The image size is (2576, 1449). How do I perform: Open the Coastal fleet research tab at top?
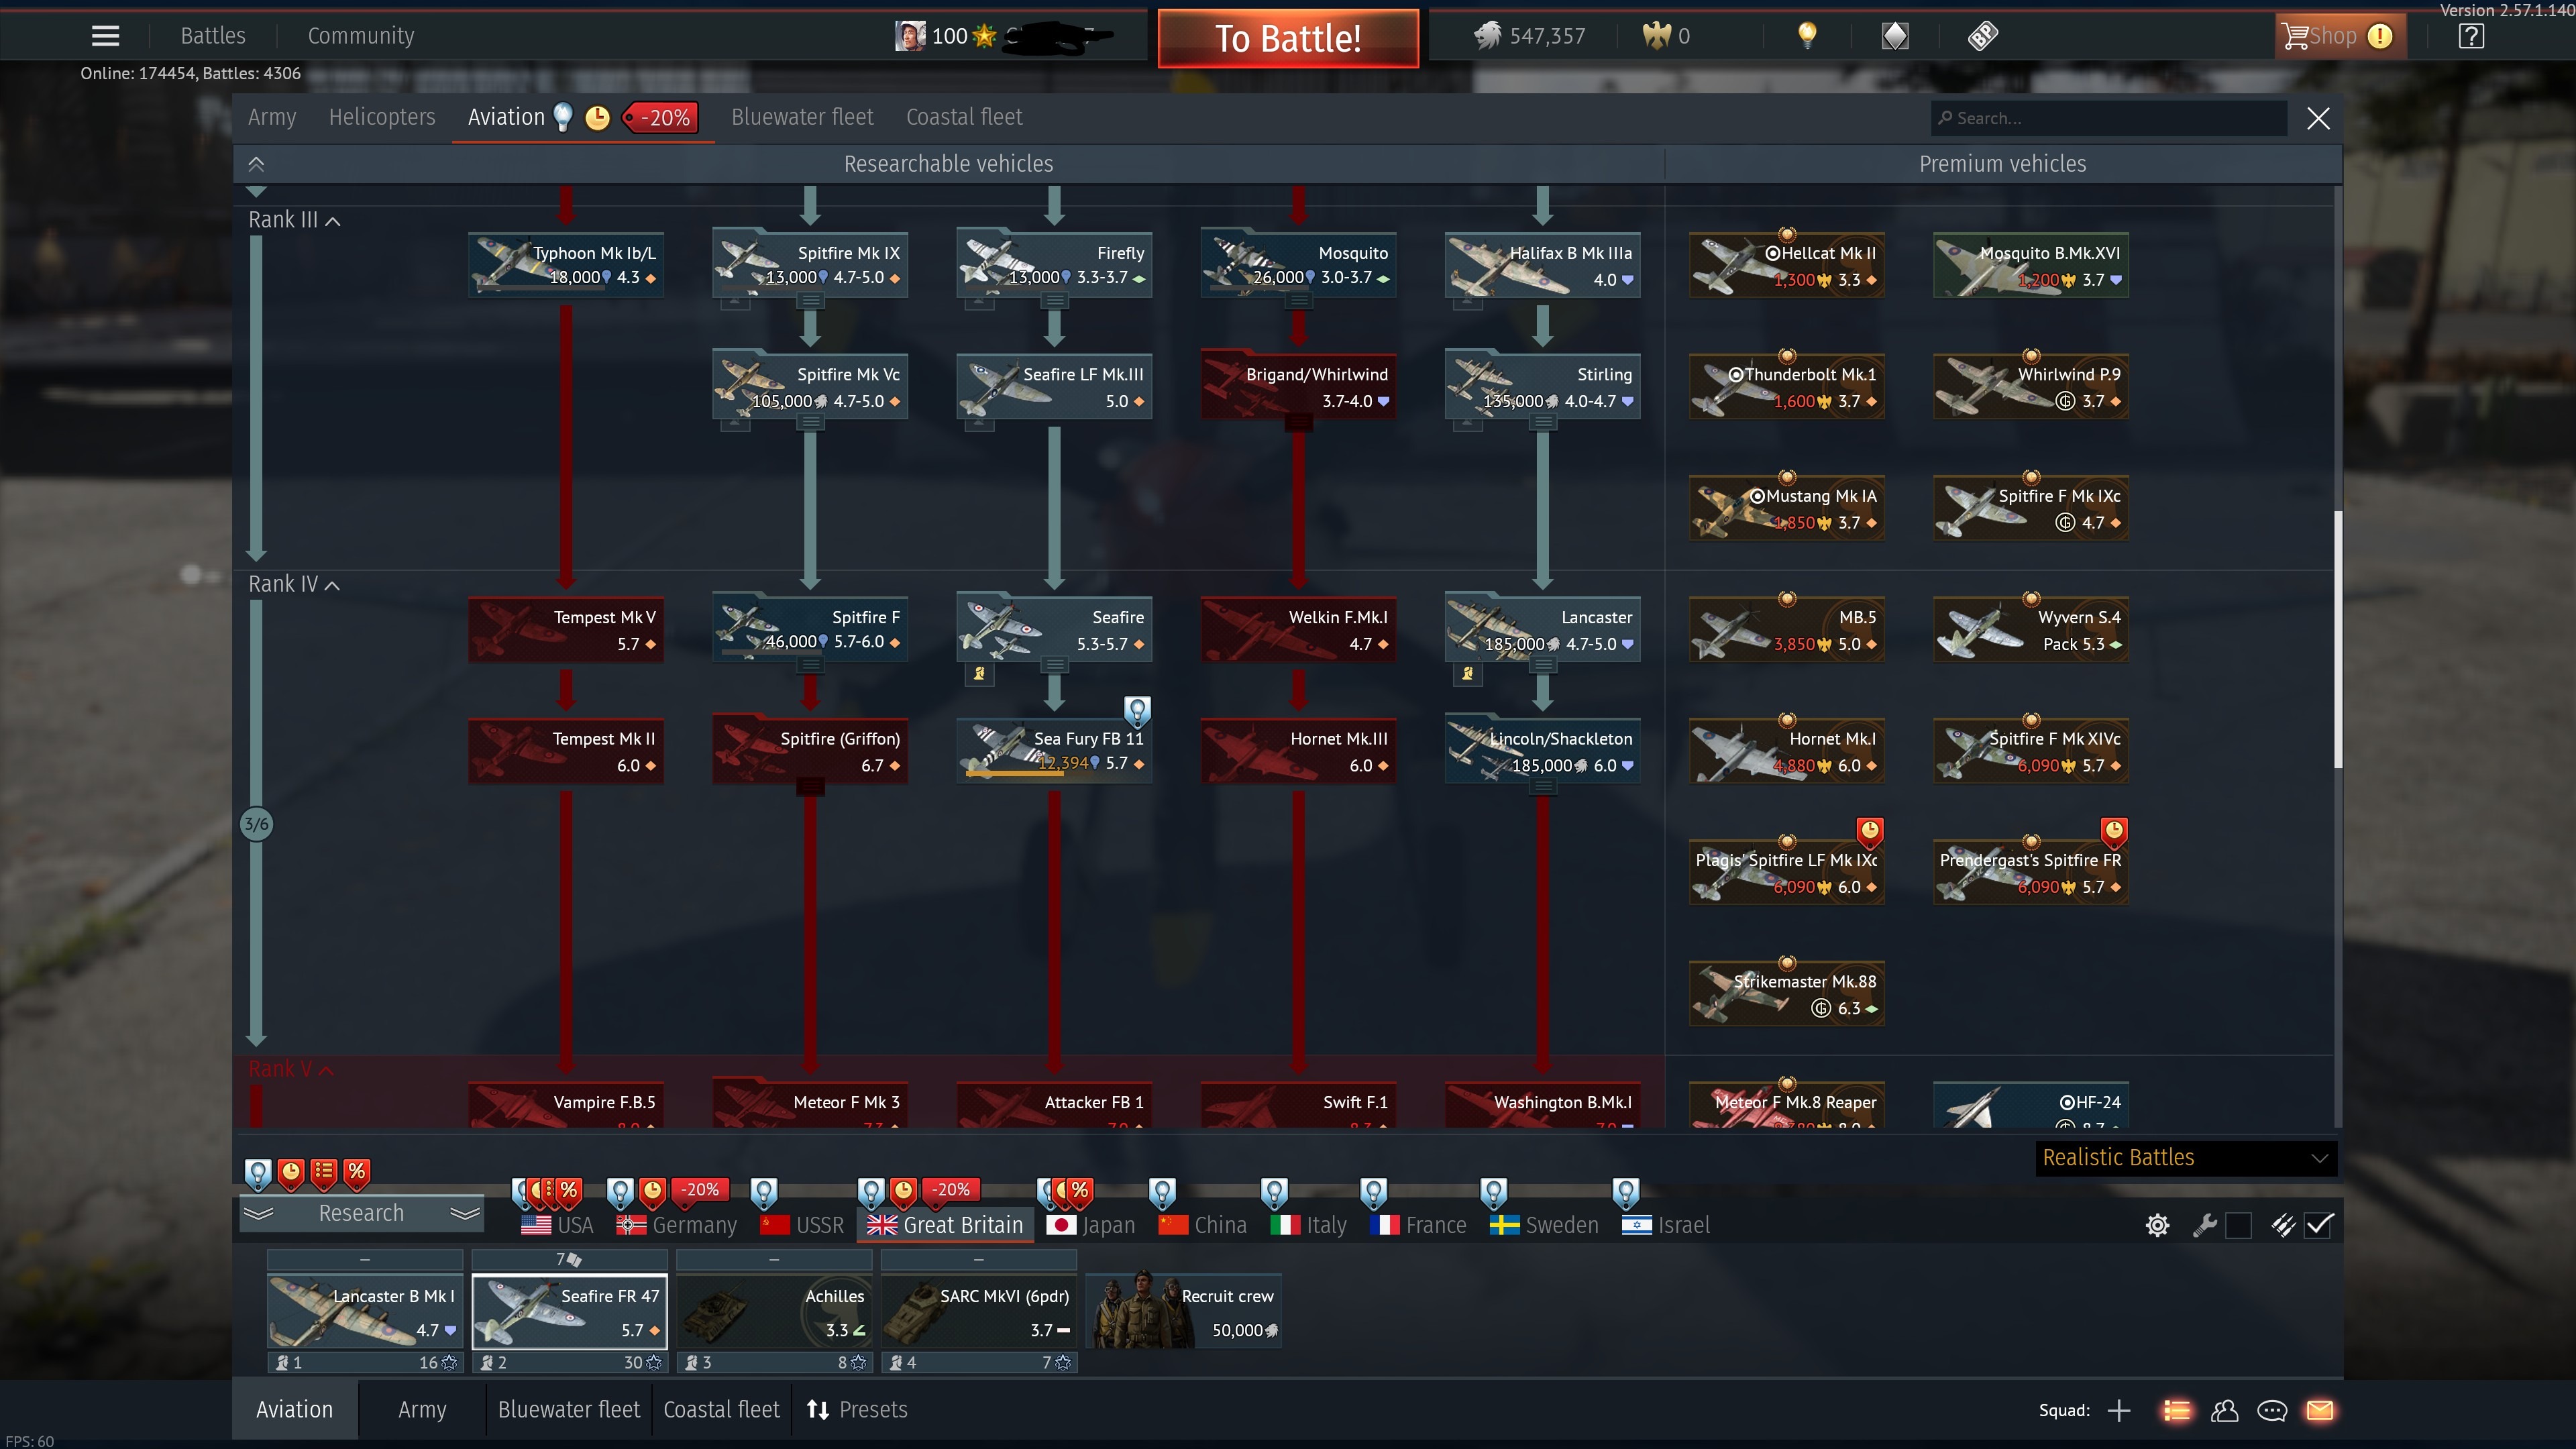964,118
